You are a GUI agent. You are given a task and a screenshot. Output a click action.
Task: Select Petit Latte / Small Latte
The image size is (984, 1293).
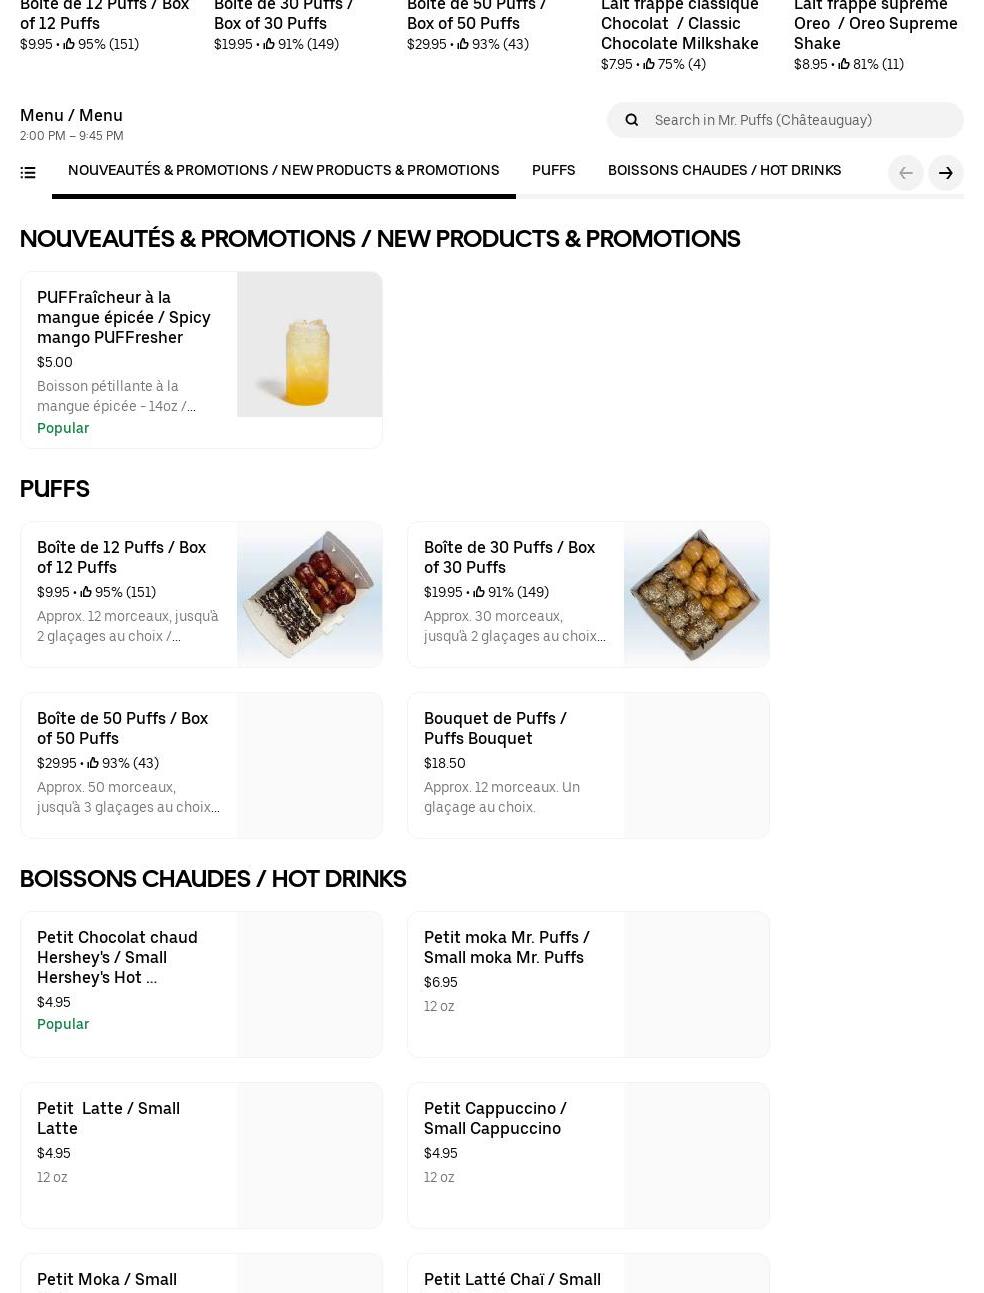108,1118
